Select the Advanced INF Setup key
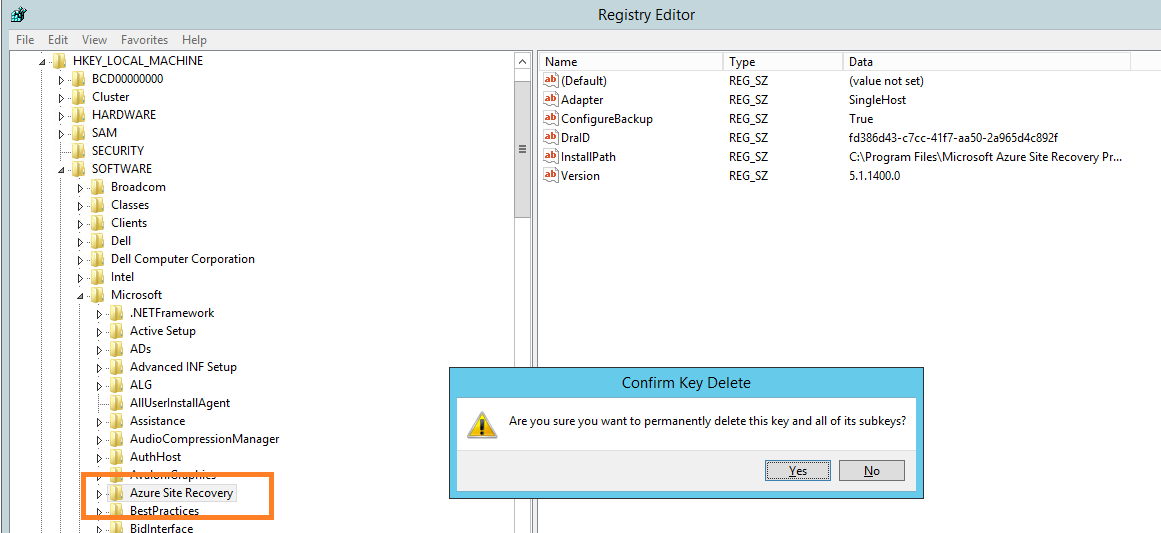 point(183,366)
